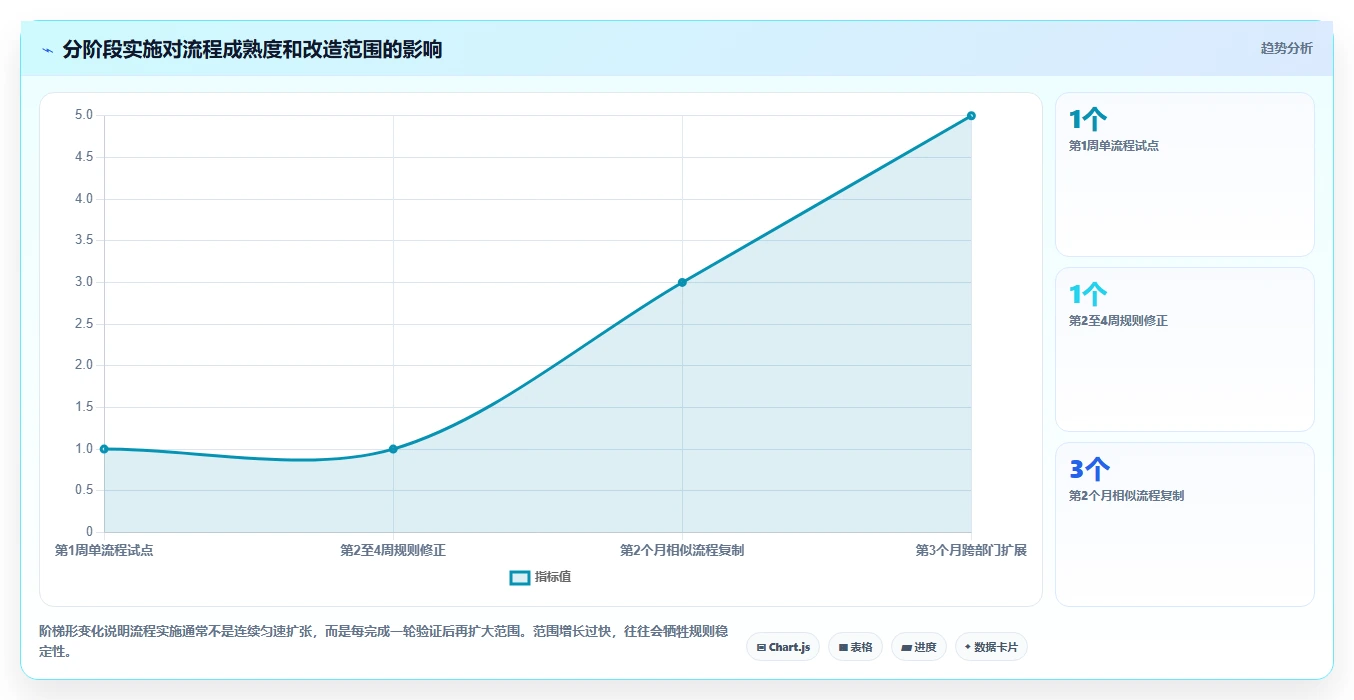Image resolution: width=1354 pixels, height=700 pixels.
Task: Click the 进度 tag icon
Action: (x=906, y=648)
